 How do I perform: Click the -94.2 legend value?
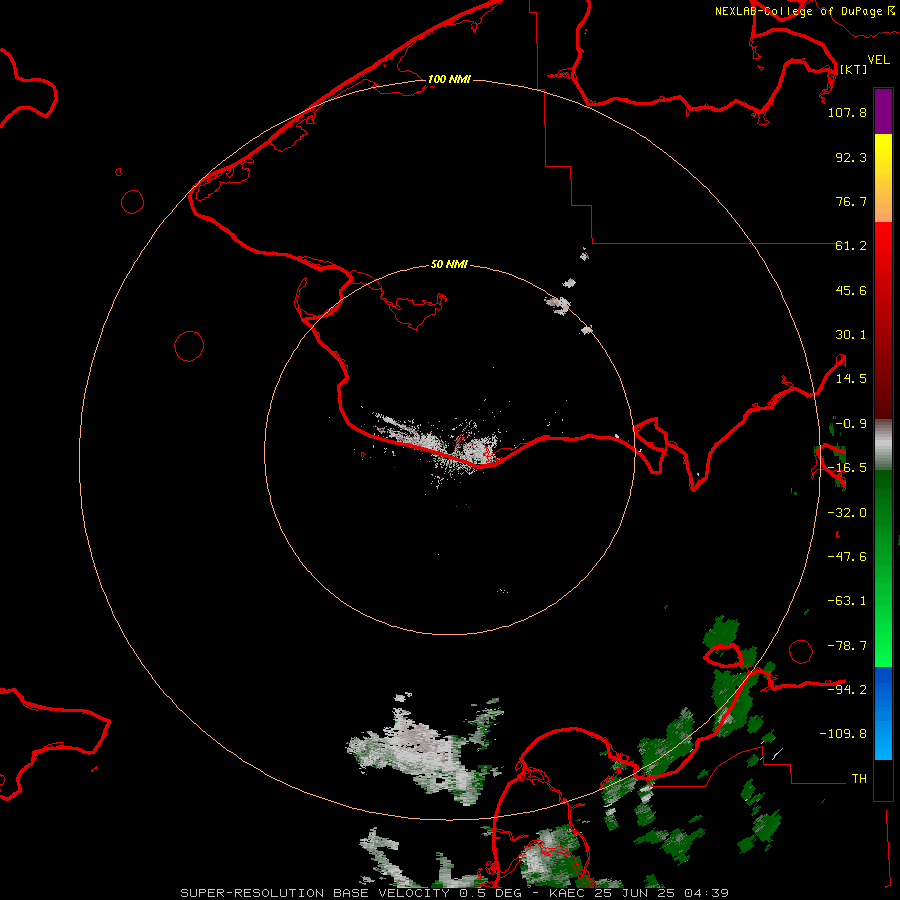point(847,689)
